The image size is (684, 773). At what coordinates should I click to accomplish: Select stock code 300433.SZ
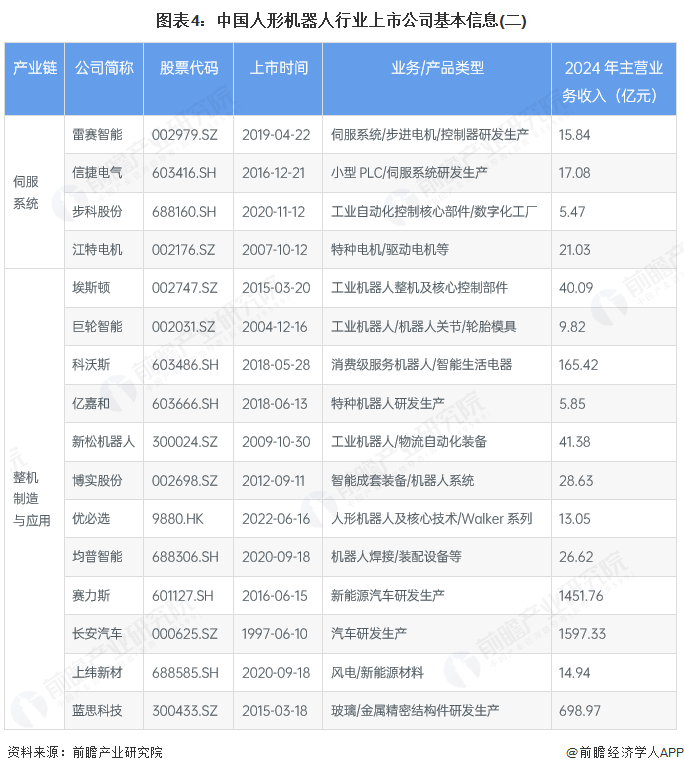click(184, 711)
